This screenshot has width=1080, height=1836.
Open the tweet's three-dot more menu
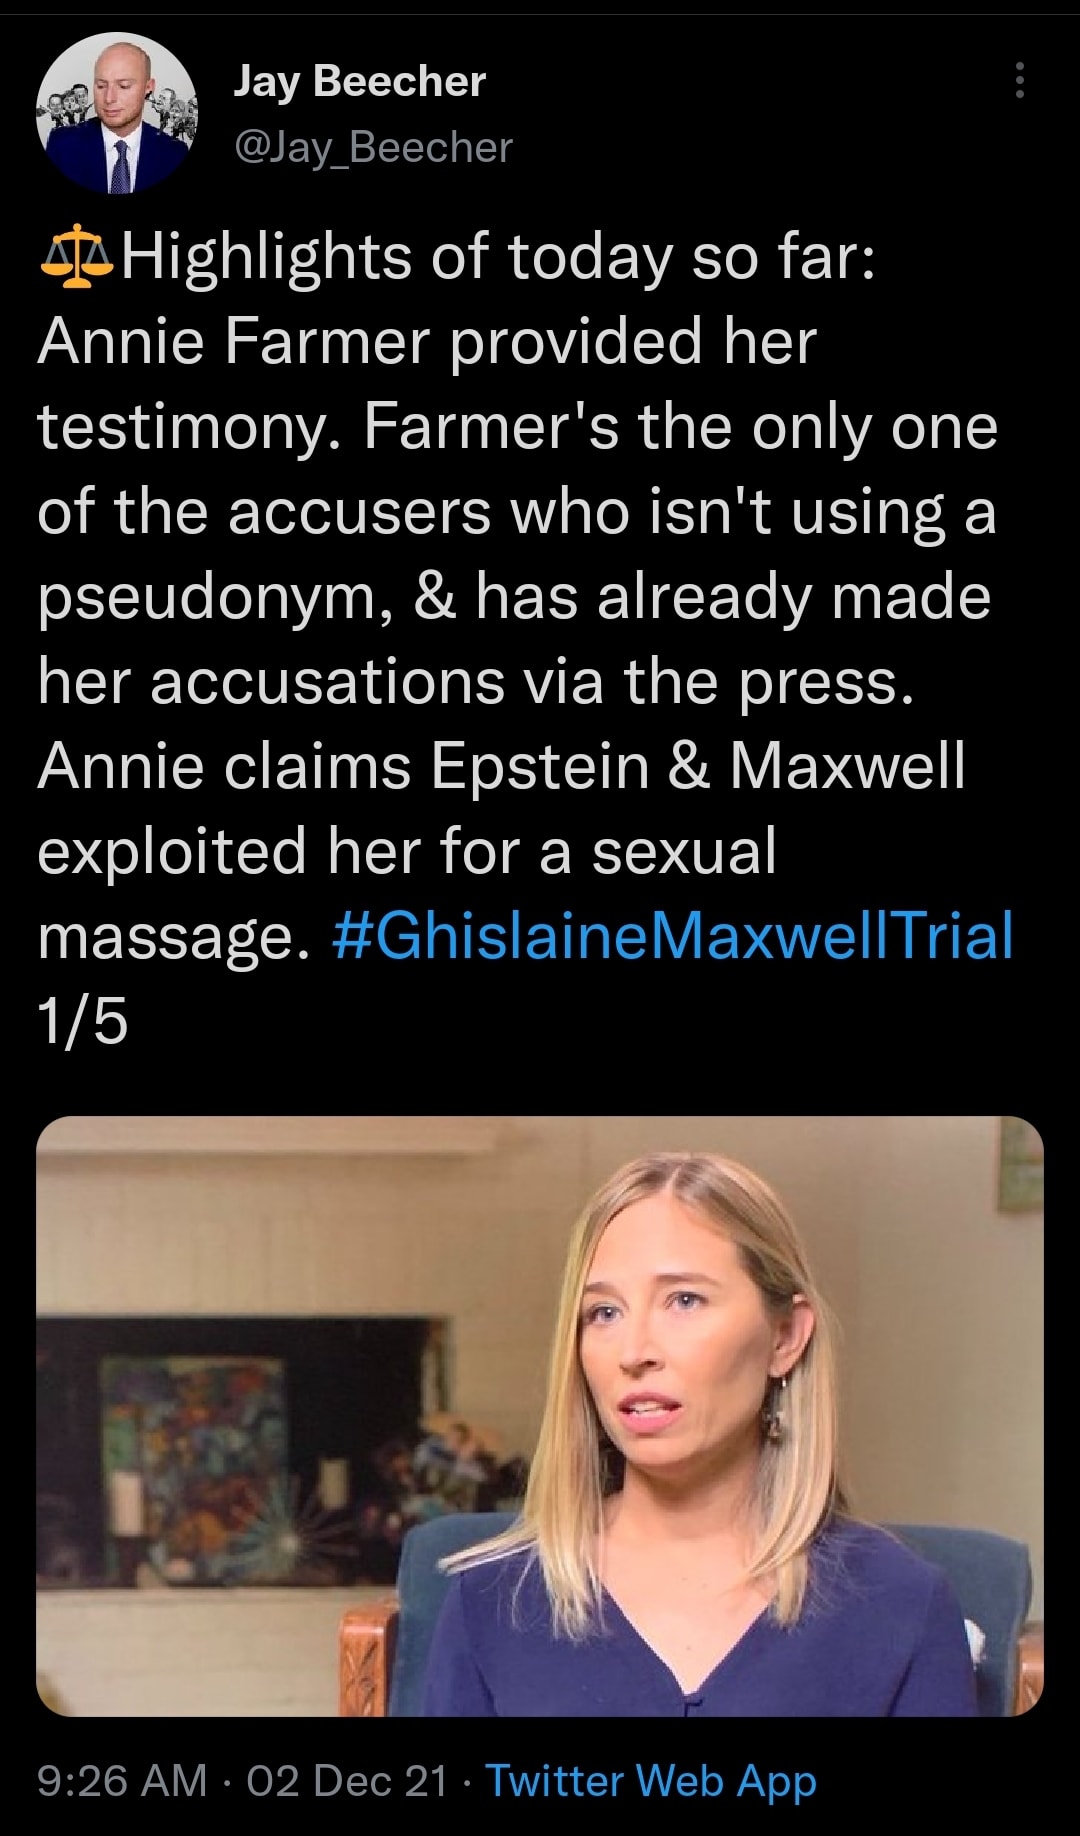pos(1019,80)
